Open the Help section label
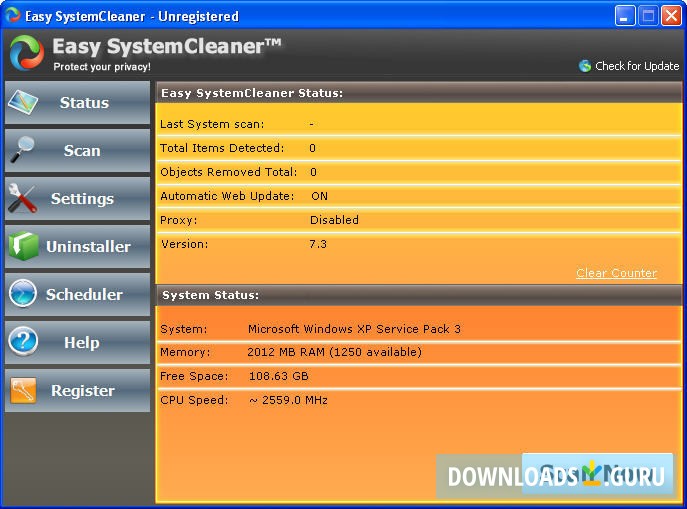This screenshot has height=509, width=687. 81,342
